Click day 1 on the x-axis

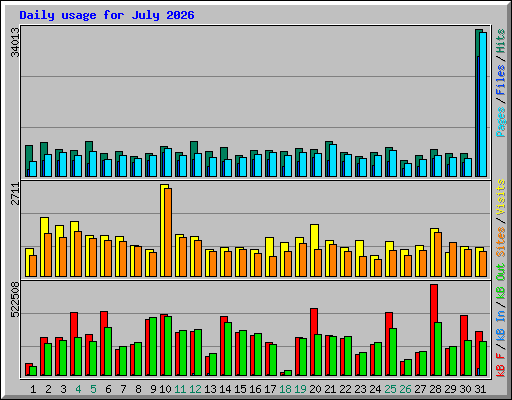tap(33, 389)
